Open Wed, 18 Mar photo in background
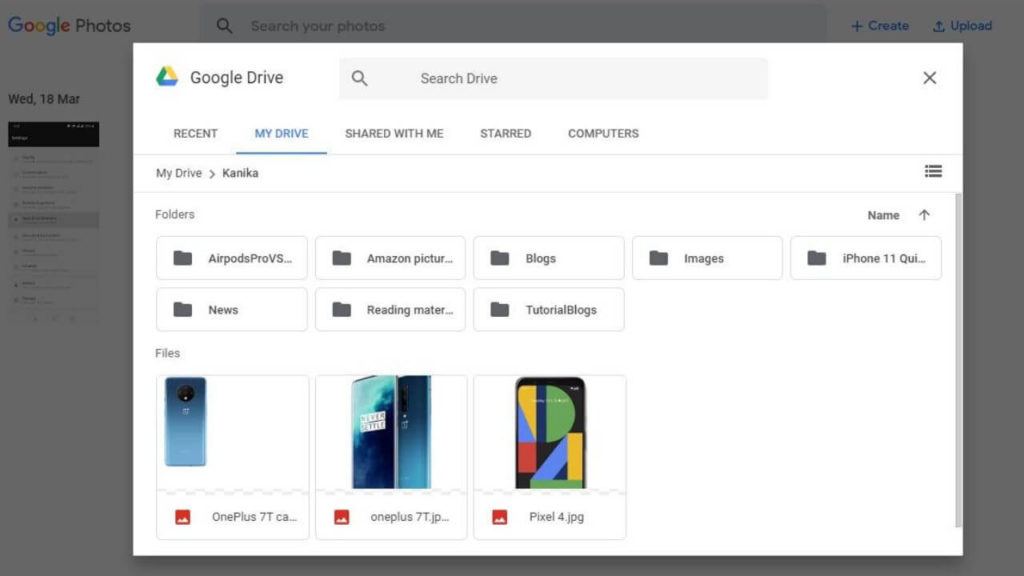 coord(54,221)
